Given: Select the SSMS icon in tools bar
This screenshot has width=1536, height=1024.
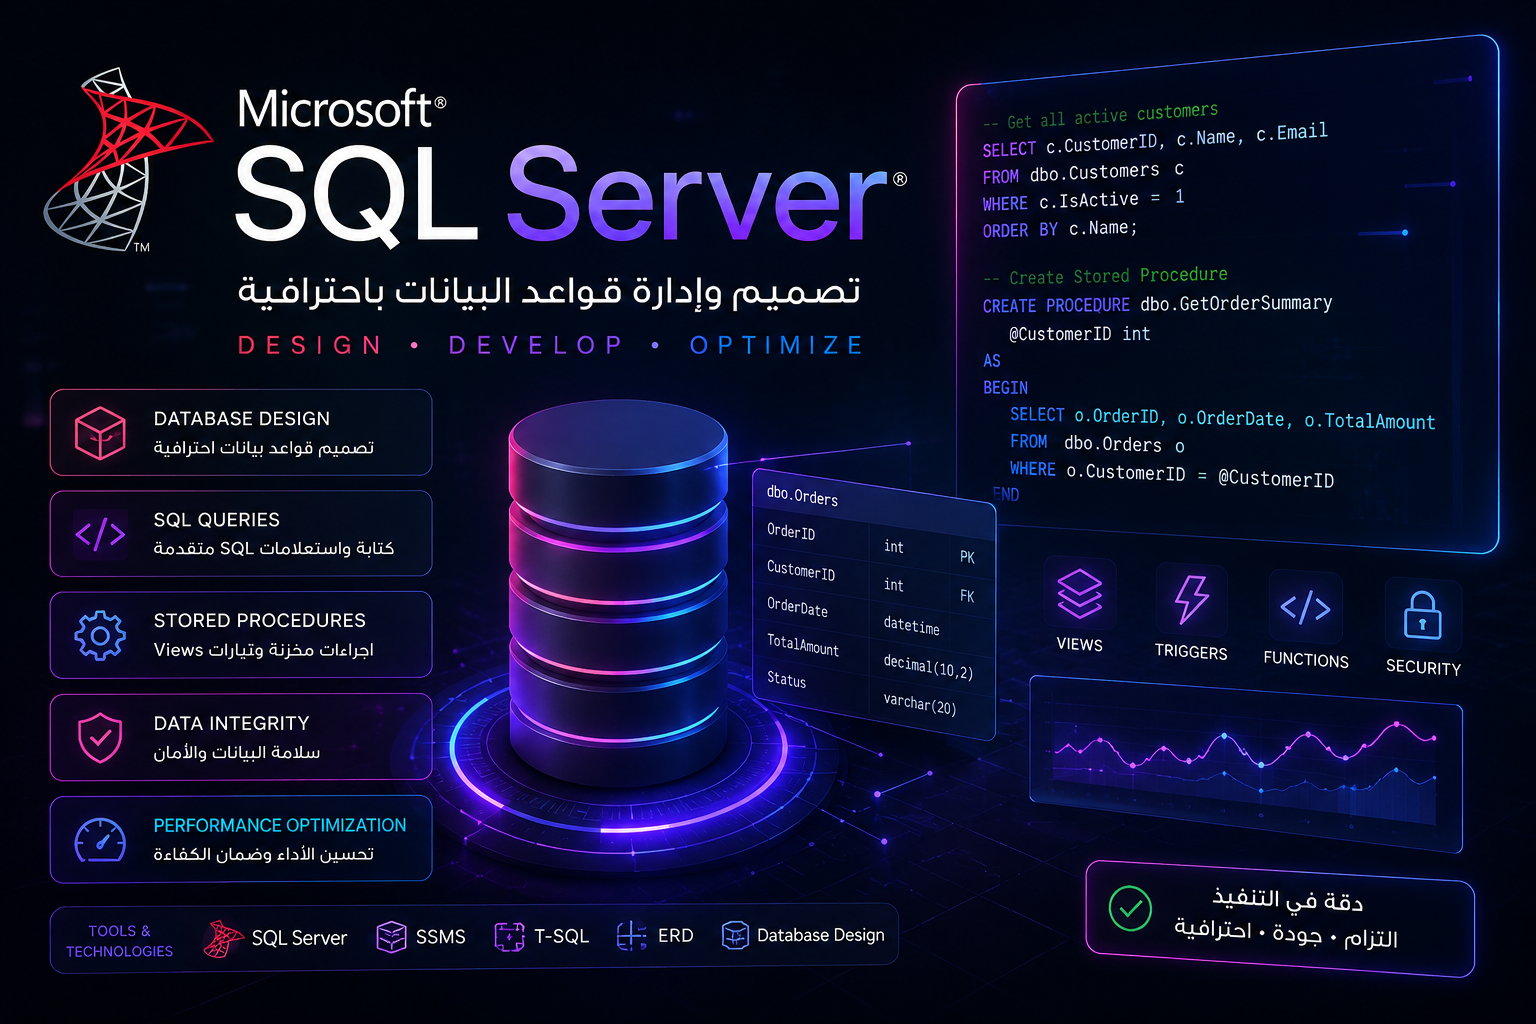Looking at the screenshot, I should (391, 937).
